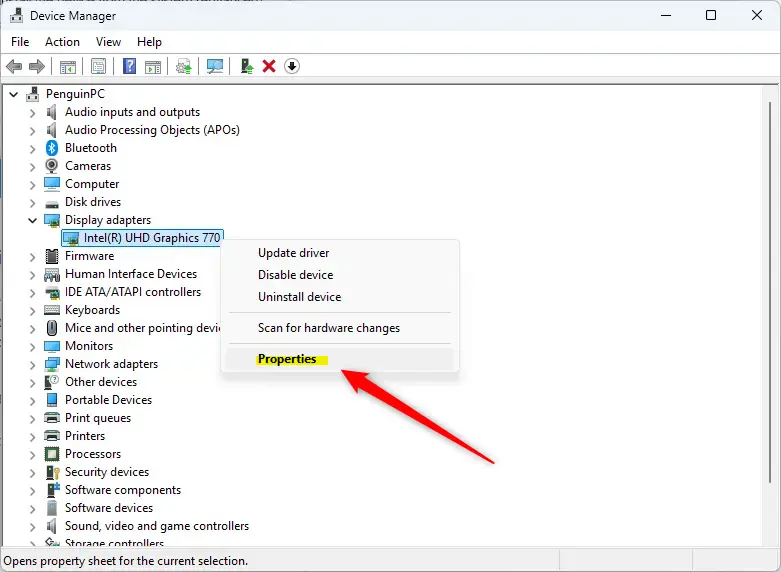The width and height of the screenshot is (781, 572).
Task: Click the Show/Hide action pane icon
Action: point(153,66)
